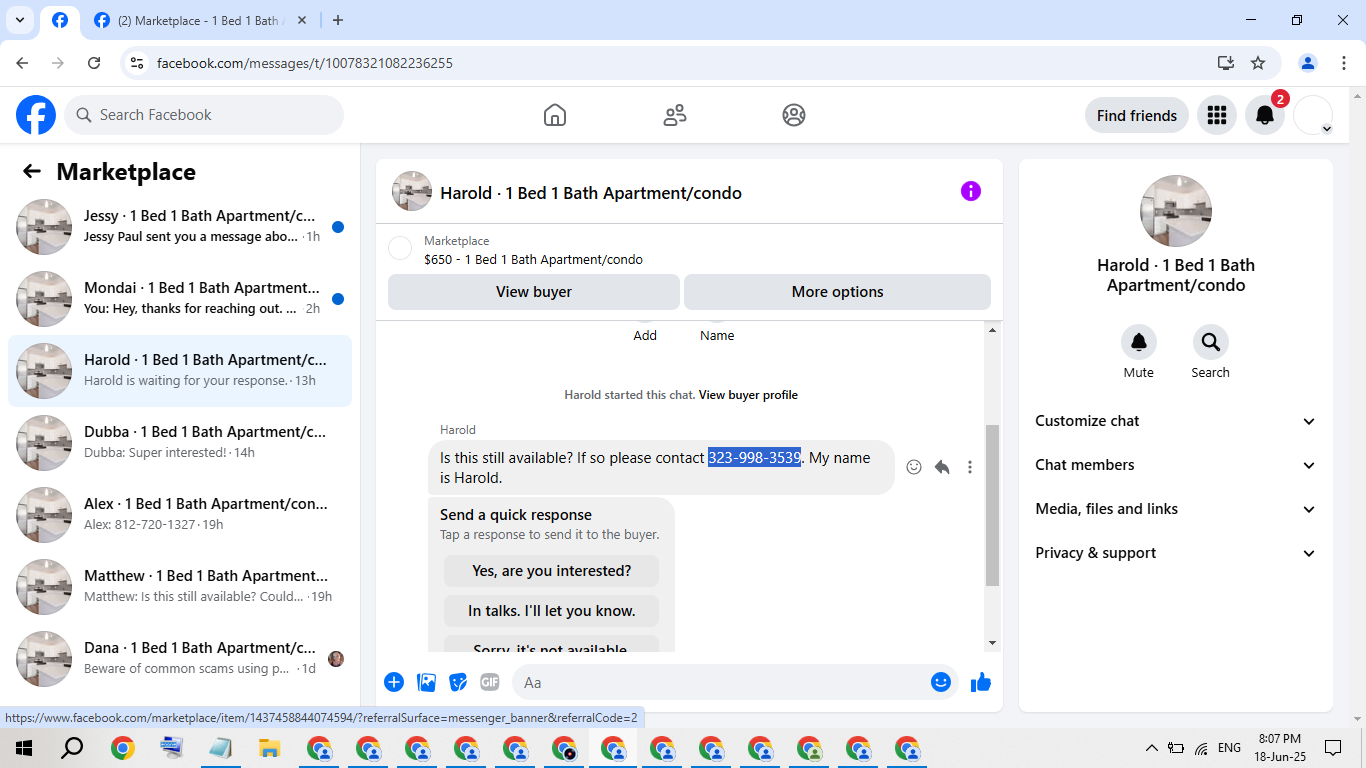The image size is (1366, 768).
Task: Follow the View buyer profile link
Action: [x=748, y=395]
